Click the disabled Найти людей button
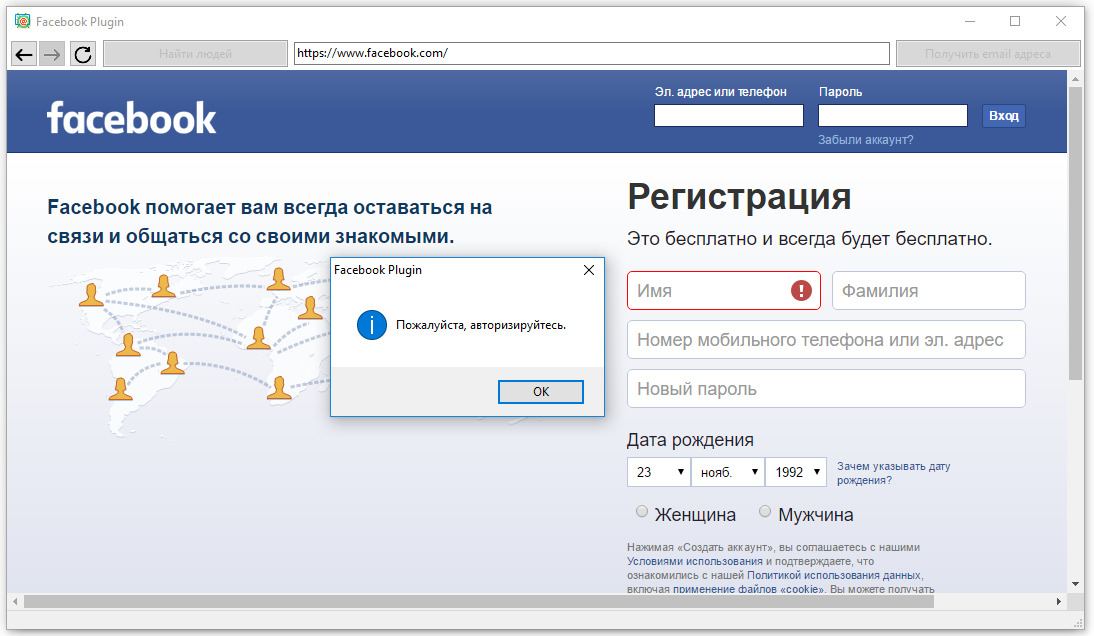Image resolution: width=1094 pixels, height=636 pixels. tap(195, 54)
